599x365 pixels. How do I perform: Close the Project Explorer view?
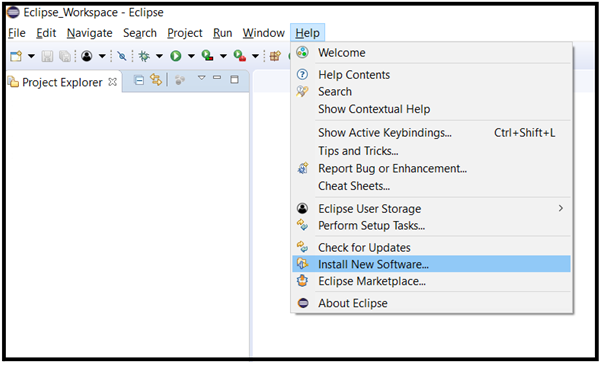[112, 82]
